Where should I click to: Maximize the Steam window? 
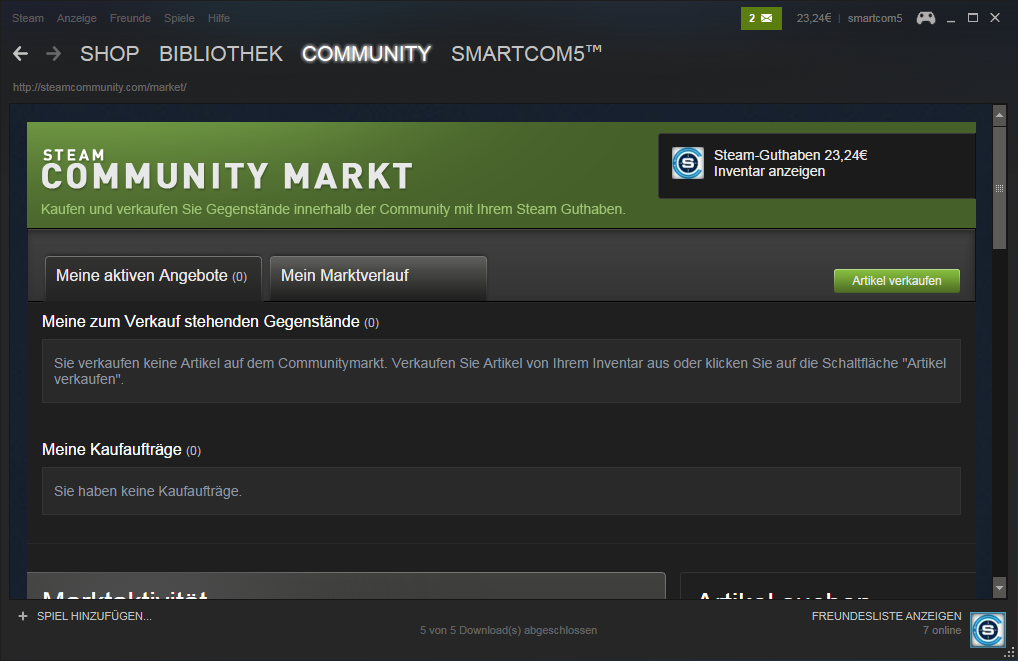pyautogui.click(x=973, y=18)
